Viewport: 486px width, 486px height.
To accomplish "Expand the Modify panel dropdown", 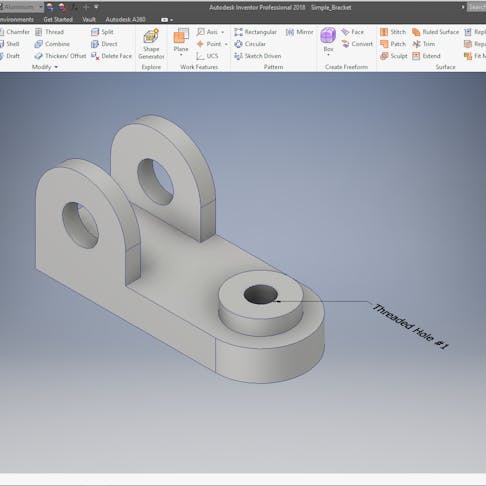I will click(56, 67).
